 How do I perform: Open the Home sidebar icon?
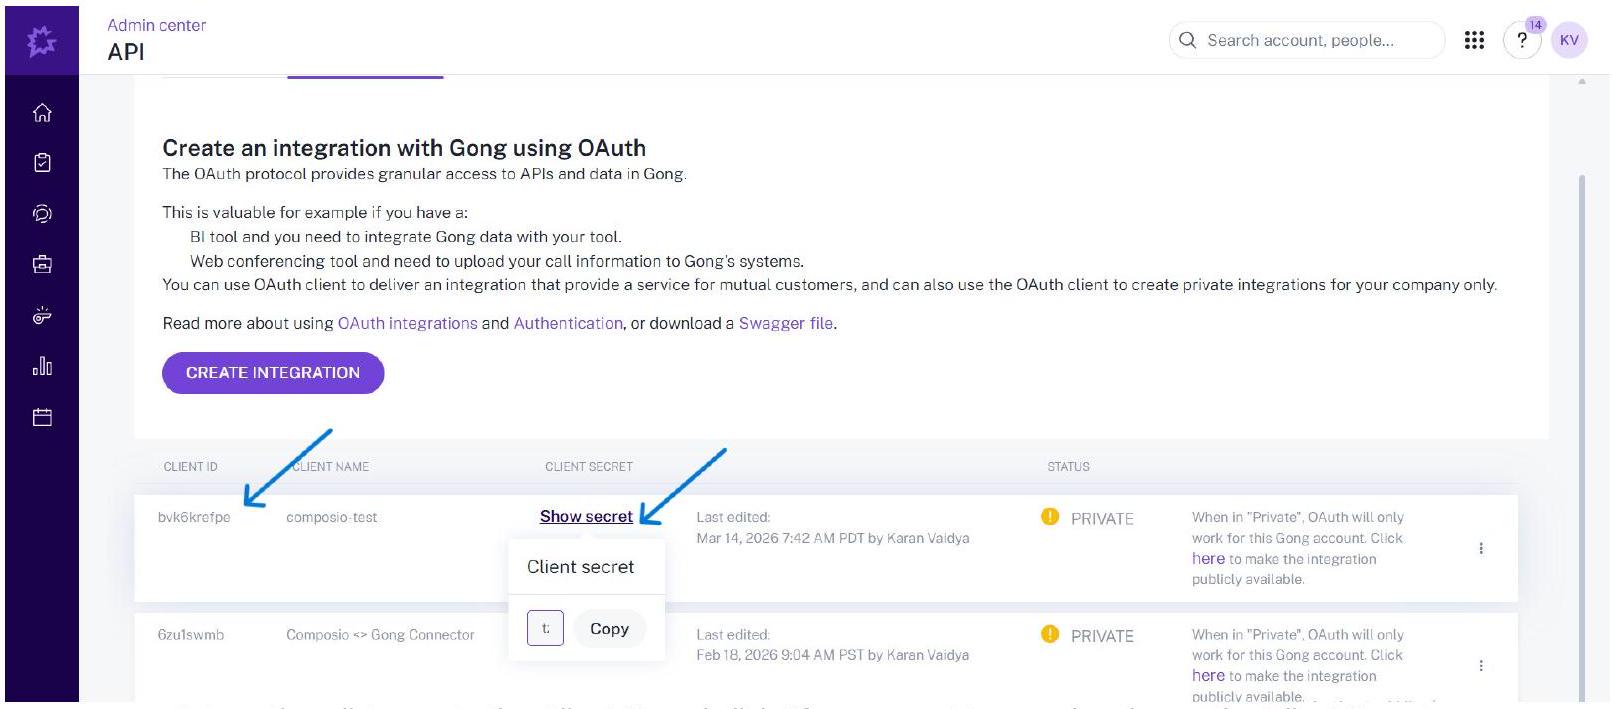pyautogui.click(x=42, y=113)
